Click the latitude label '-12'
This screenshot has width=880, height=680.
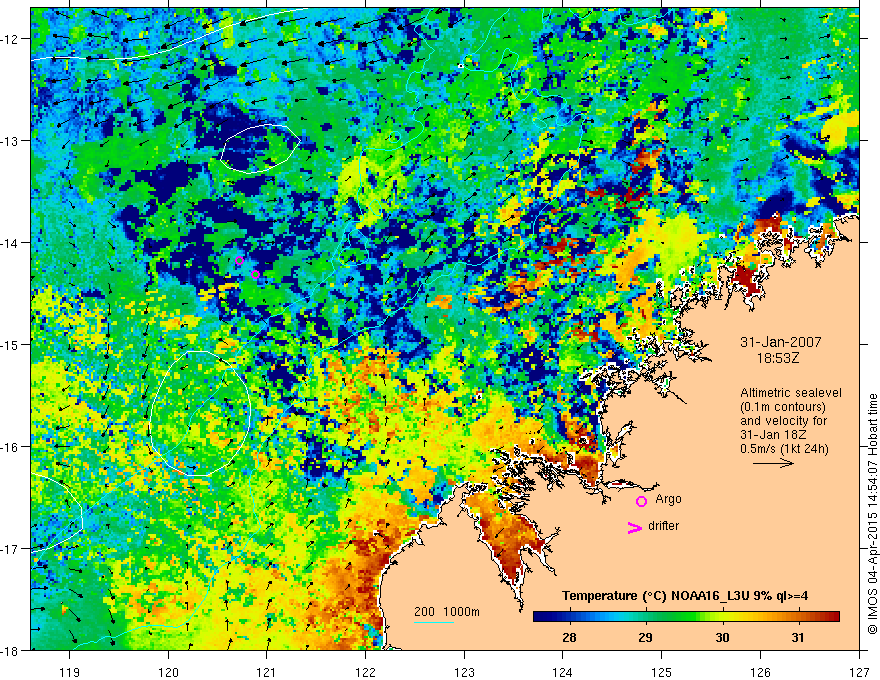[x=10, y=39]
